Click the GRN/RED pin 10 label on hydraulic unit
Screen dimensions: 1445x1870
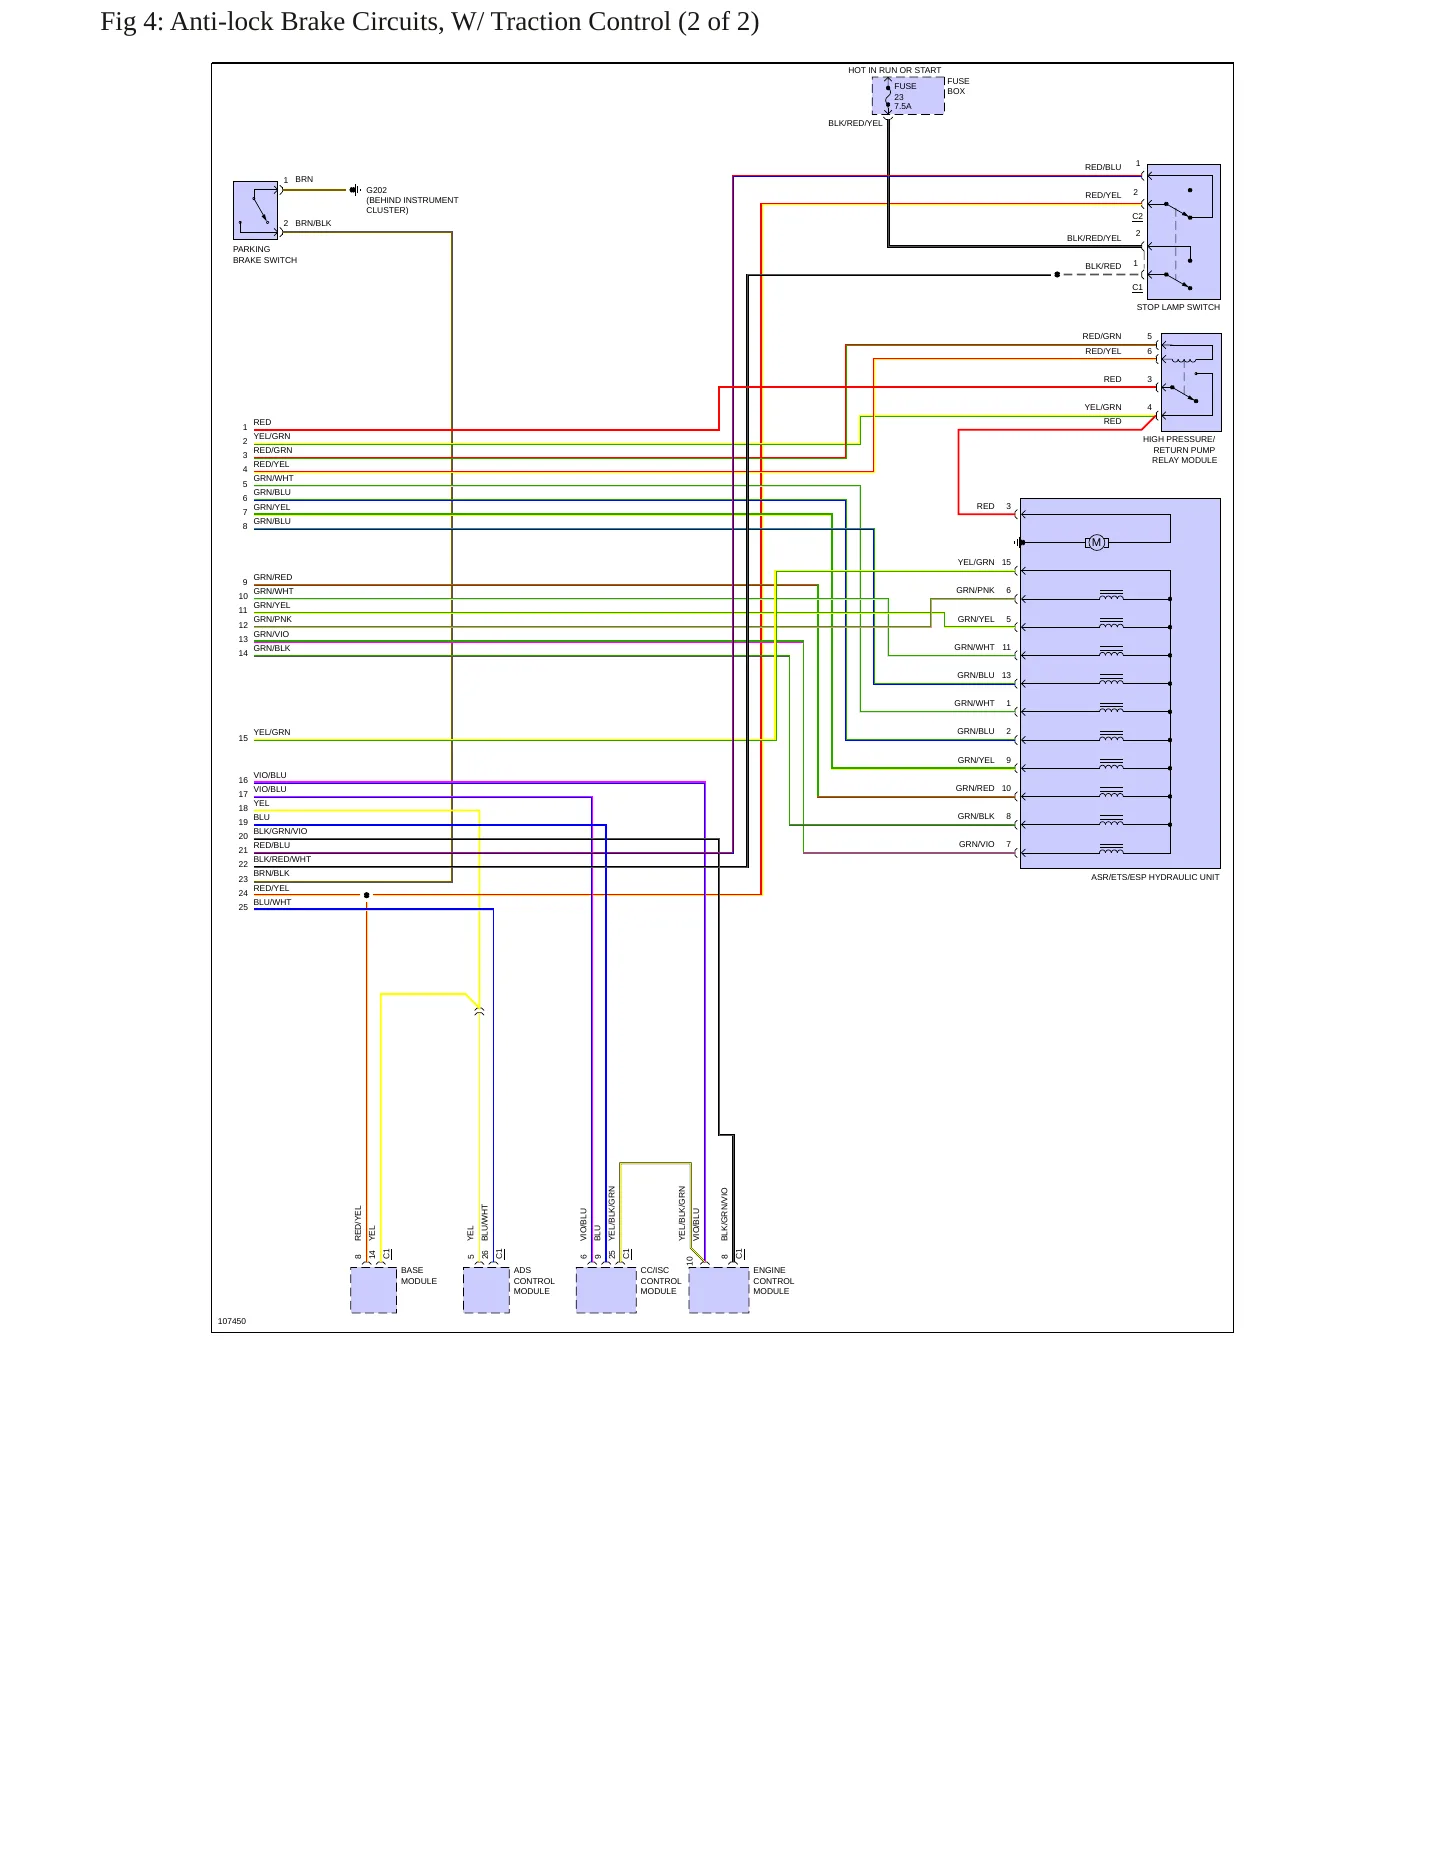[975, 788]
